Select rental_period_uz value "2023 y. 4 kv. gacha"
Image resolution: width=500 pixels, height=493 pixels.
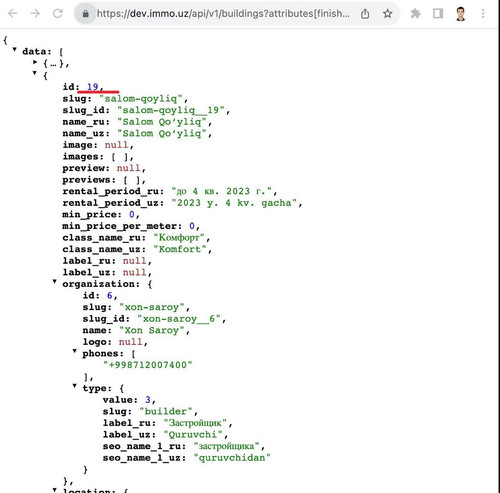[234, 203]
